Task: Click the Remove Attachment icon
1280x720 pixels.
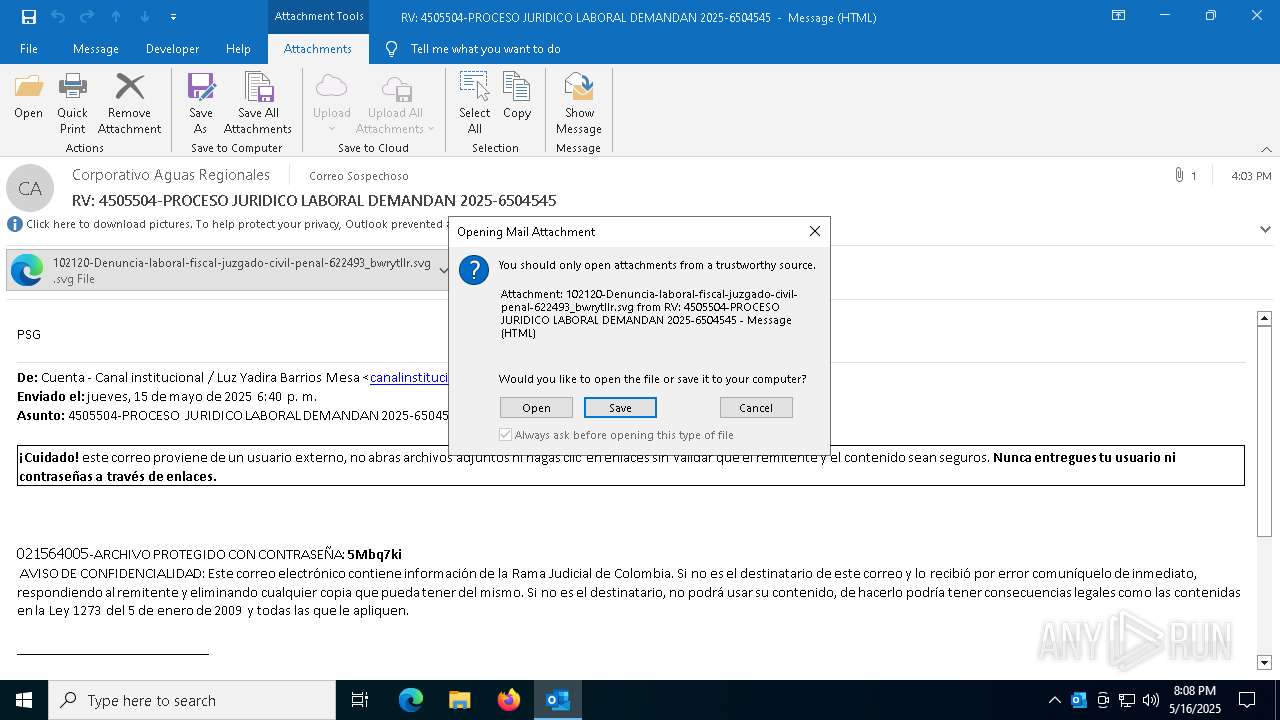Action: pyautogui.click(x=129, y=104)
